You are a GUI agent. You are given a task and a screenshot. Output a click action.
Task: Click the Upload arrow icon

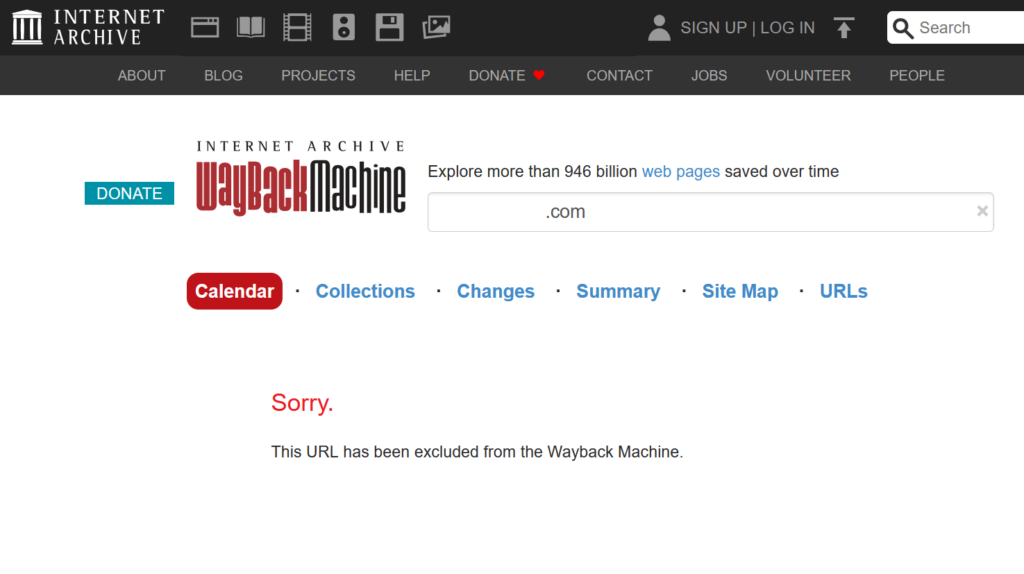tap(844, 27)
